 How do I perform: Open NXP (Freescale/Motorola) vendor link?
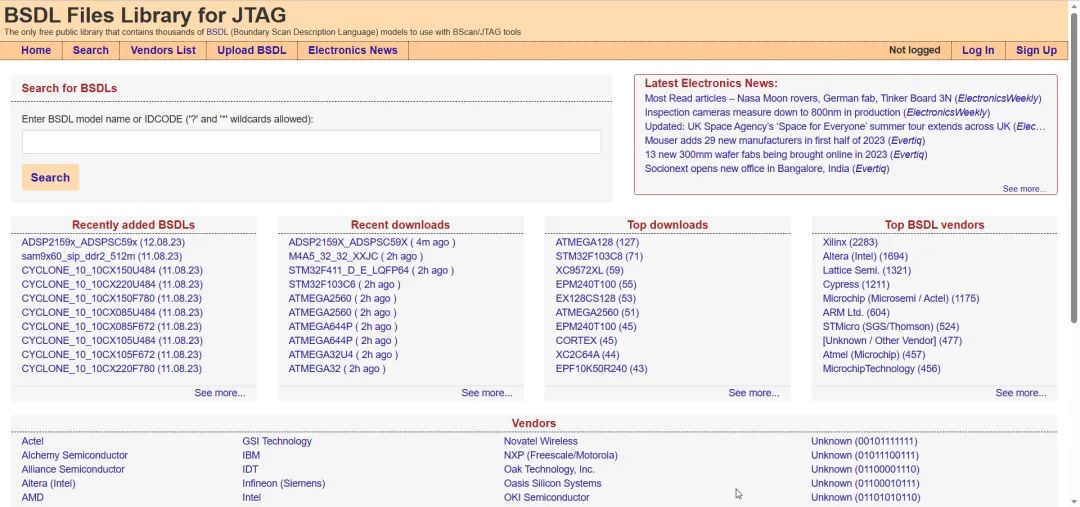561,455
